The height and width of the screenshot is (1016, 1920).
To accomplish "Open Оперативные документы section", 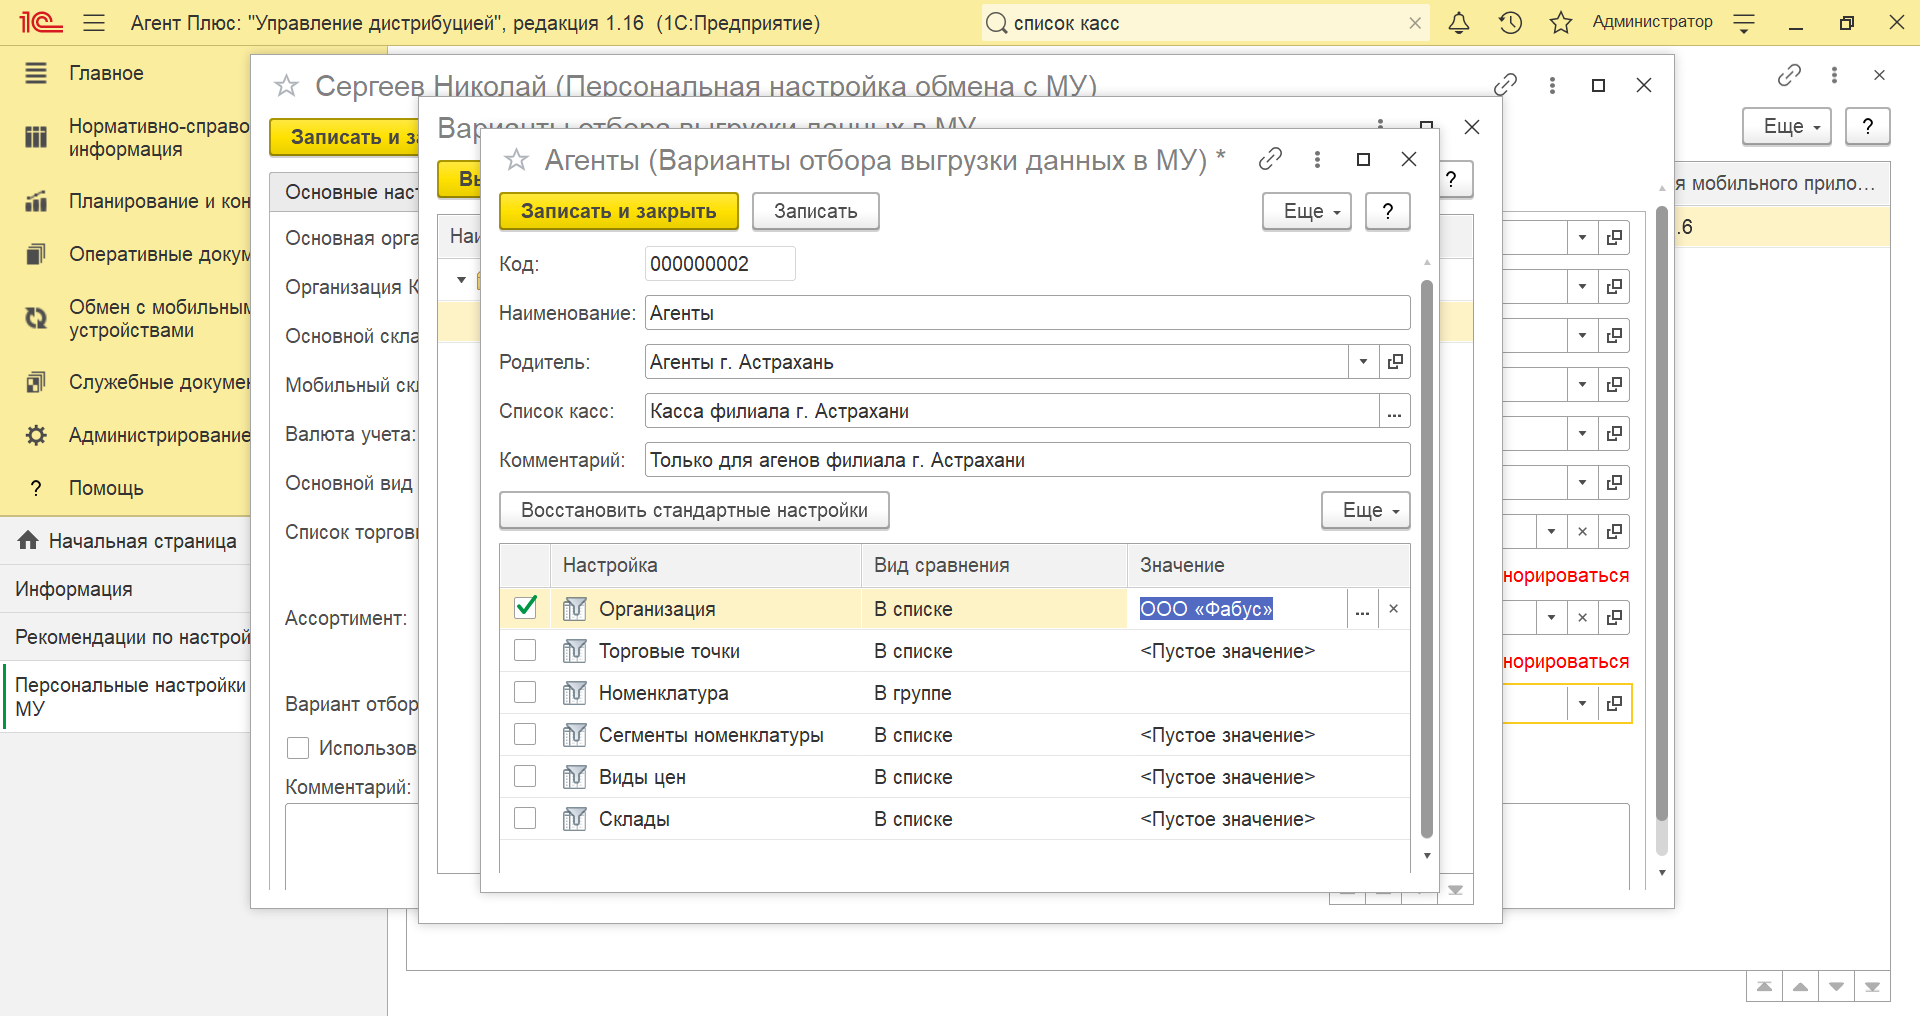I will coord(158,254).
